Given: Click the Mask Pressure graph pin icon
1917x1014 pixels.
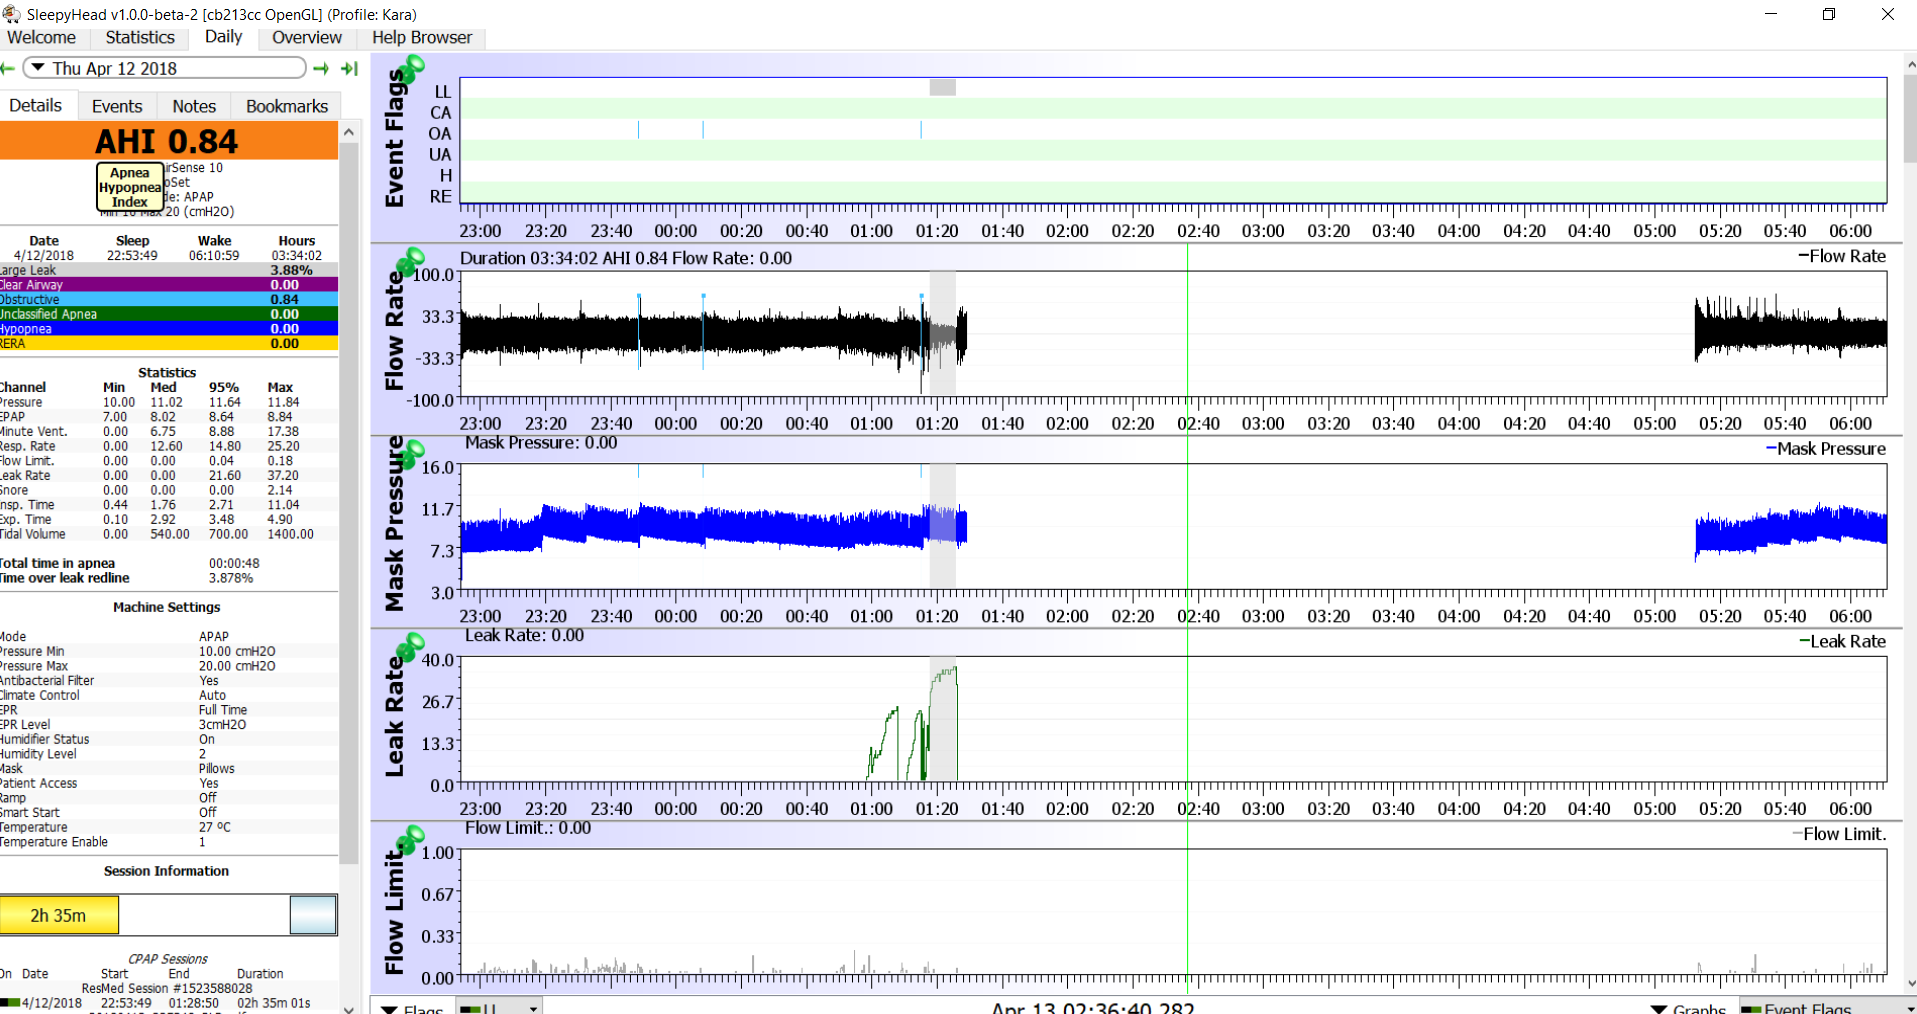Looking at the screenshot, I should click(410, 454).
